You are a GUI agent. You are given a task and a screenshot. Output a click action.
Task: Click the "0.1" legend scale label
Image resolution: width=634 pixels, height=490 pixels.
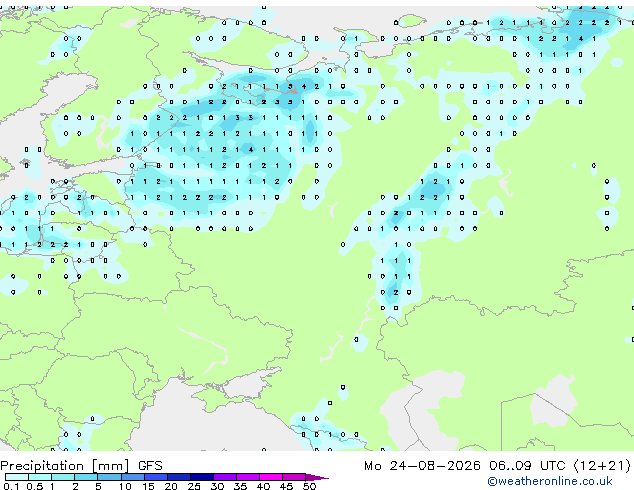point(11,486)
